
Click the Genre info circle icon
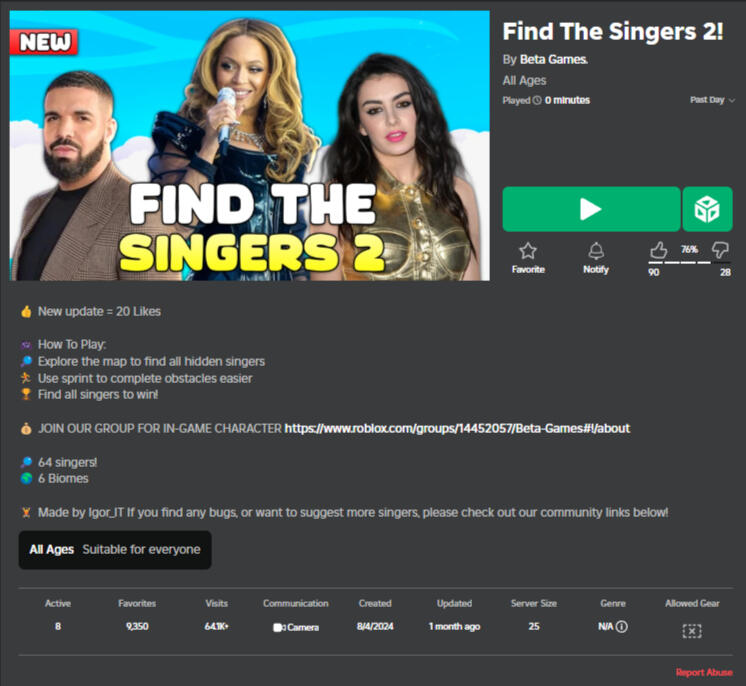[621, 627]
